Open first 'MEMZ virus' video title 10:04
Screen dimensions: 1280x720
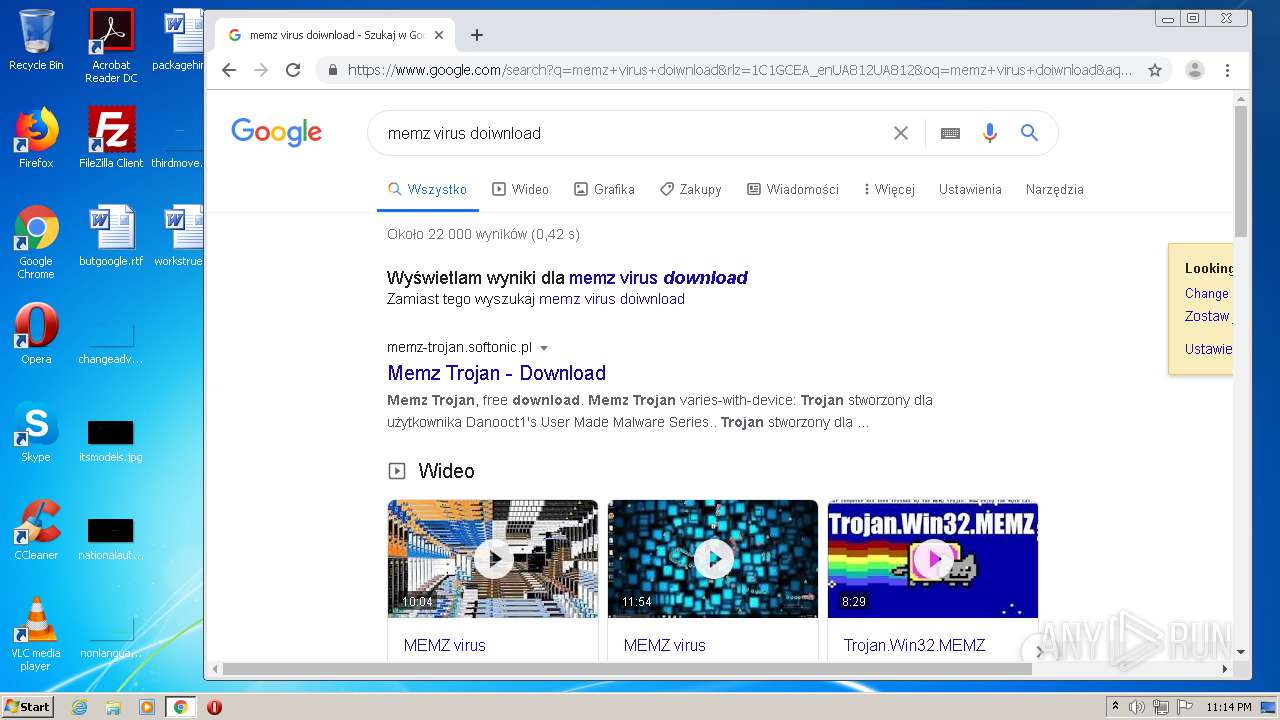[444, 646]
